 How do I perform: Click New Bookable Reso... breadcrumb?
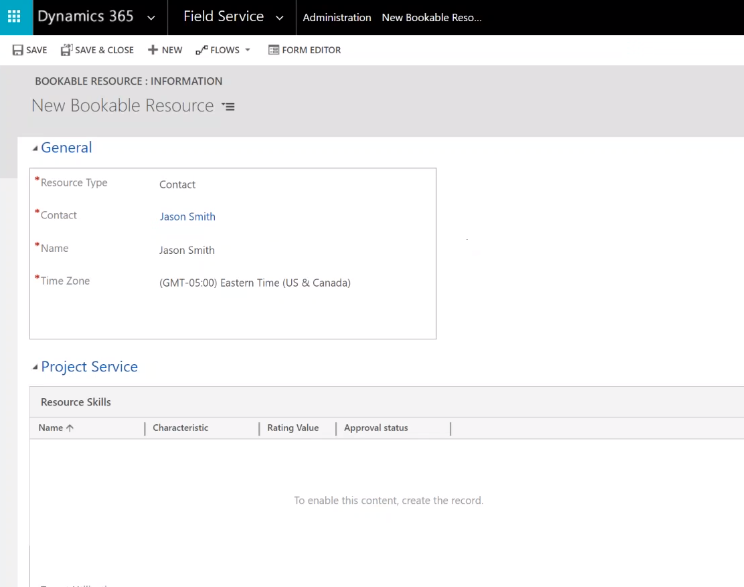pyautogui.click(x=431, y=18)
